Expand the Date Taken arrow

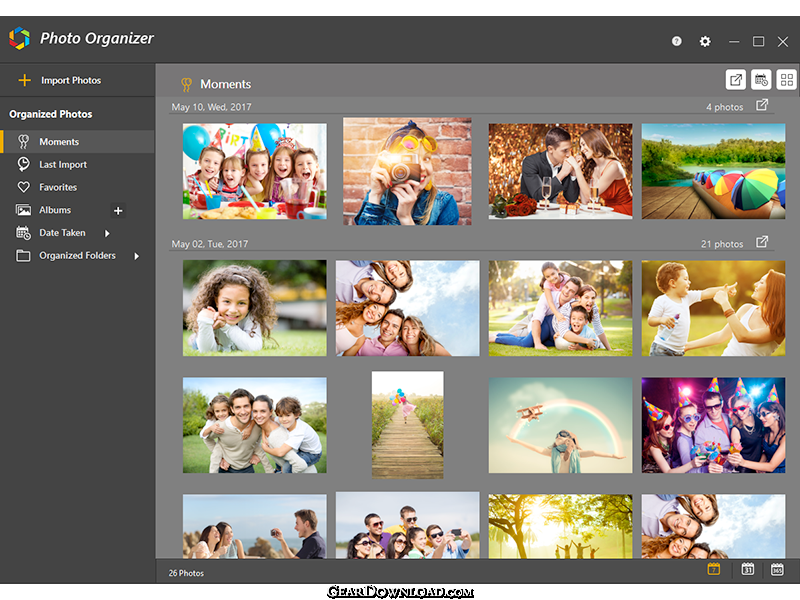point(107,233)
